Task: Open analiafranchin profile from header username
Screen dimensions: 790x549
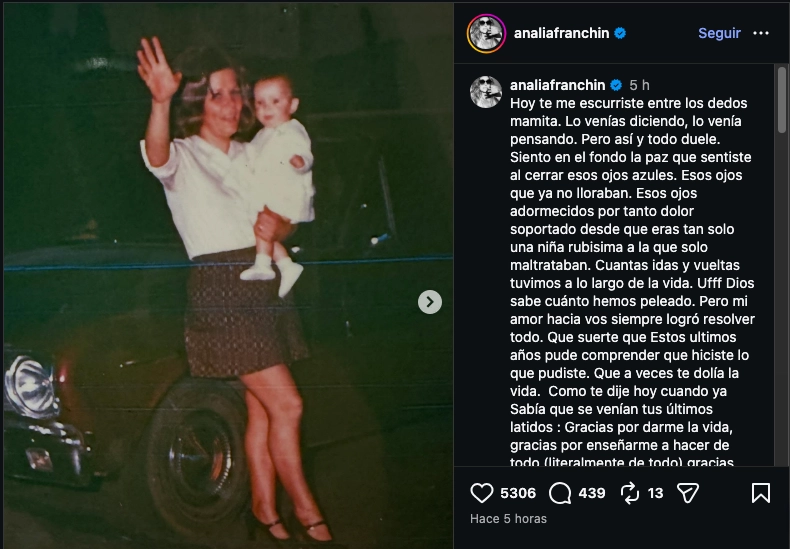Action: point(561,33)
